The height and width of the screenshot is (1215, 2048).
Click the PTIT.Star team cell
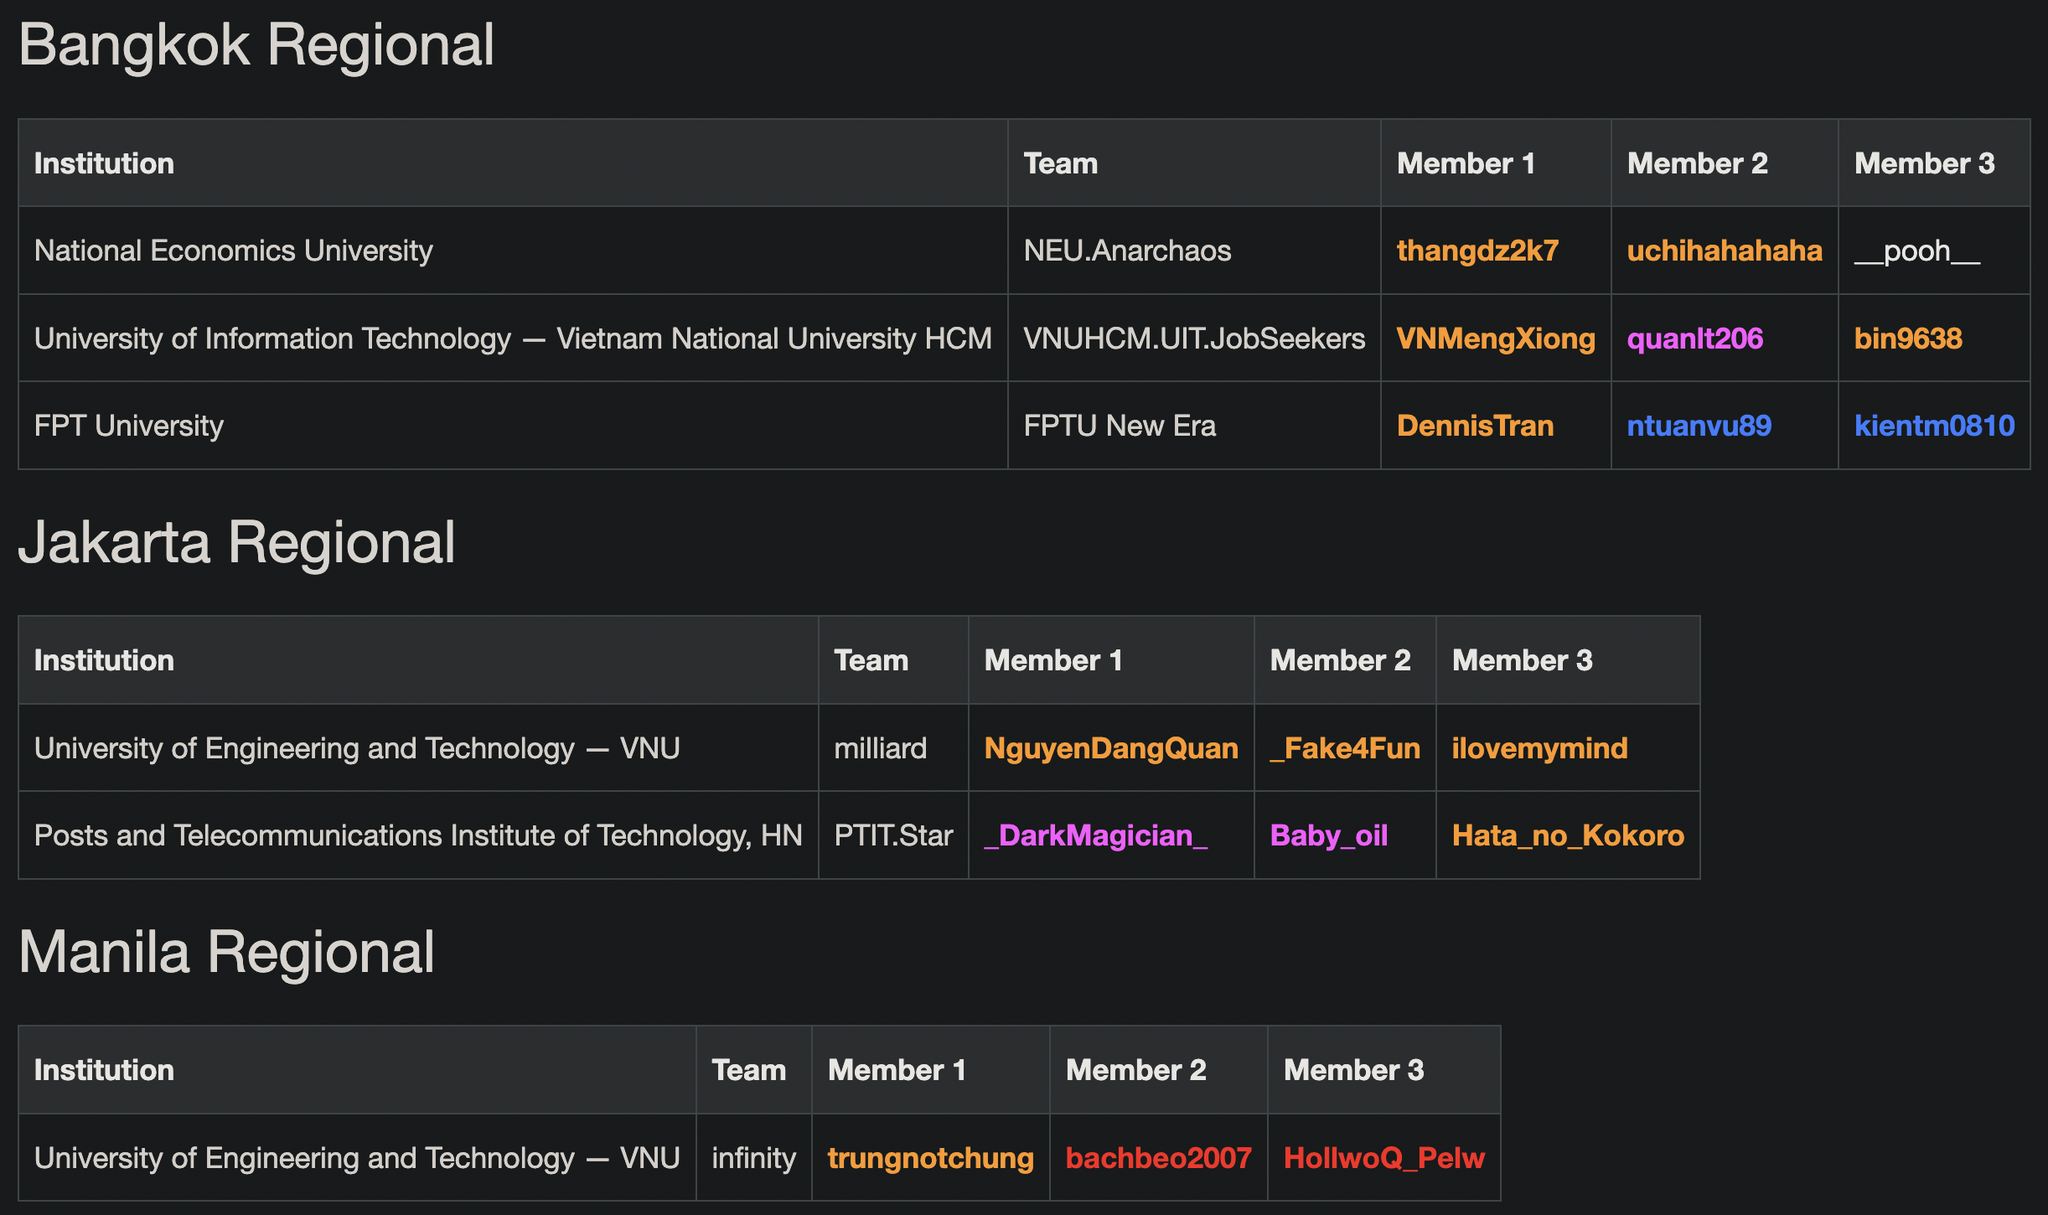(893, 835)
